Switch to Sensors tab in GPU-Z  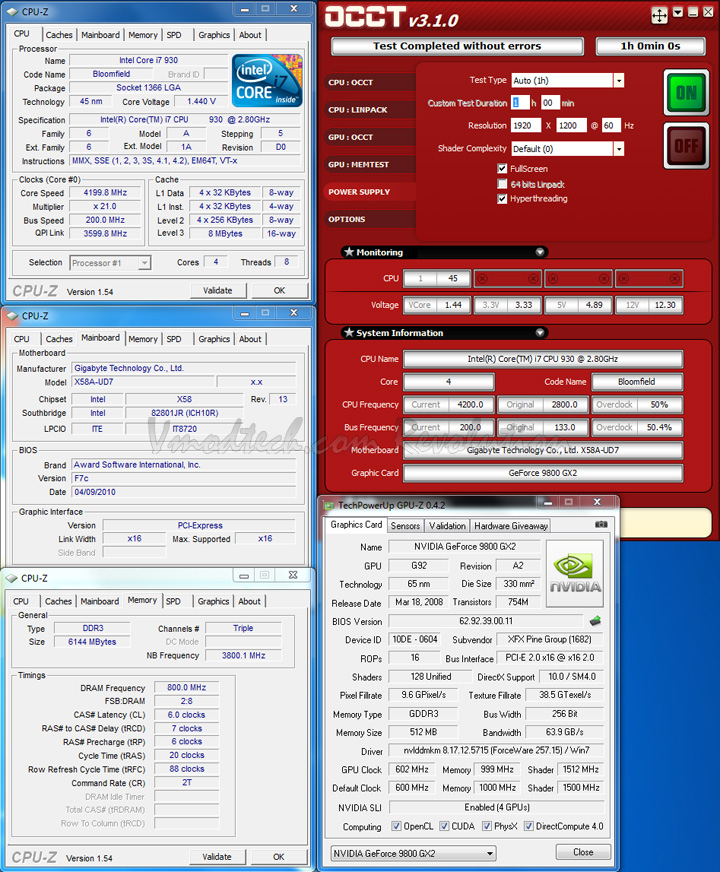pyautogui.click(x=405, y=526)
